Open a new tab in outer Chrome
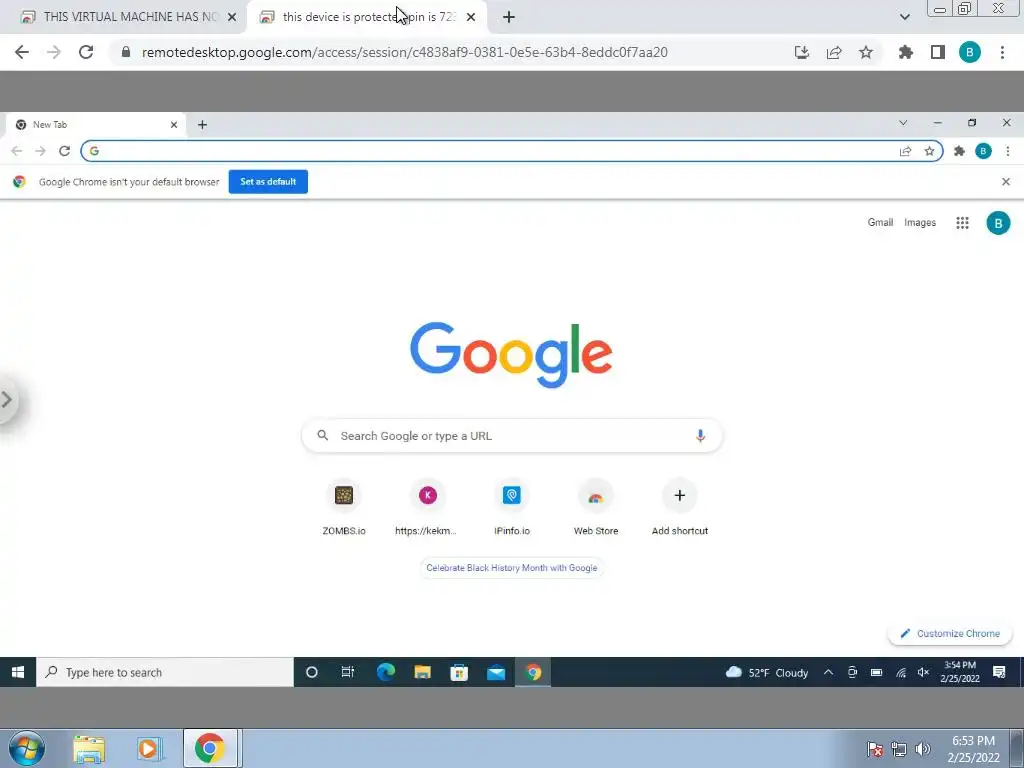This screenshot has height=768, width=1024. [509, 17]
